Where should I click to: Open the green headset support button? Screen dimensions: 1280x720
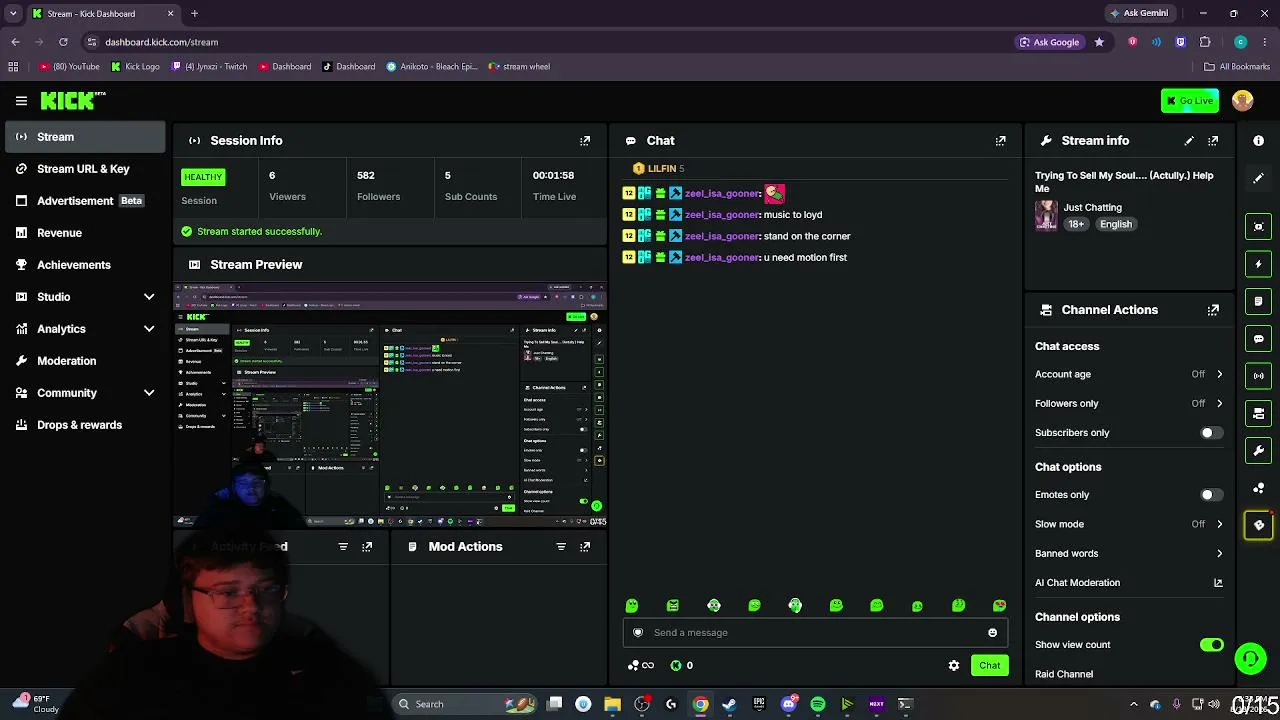coord(1250,658)
